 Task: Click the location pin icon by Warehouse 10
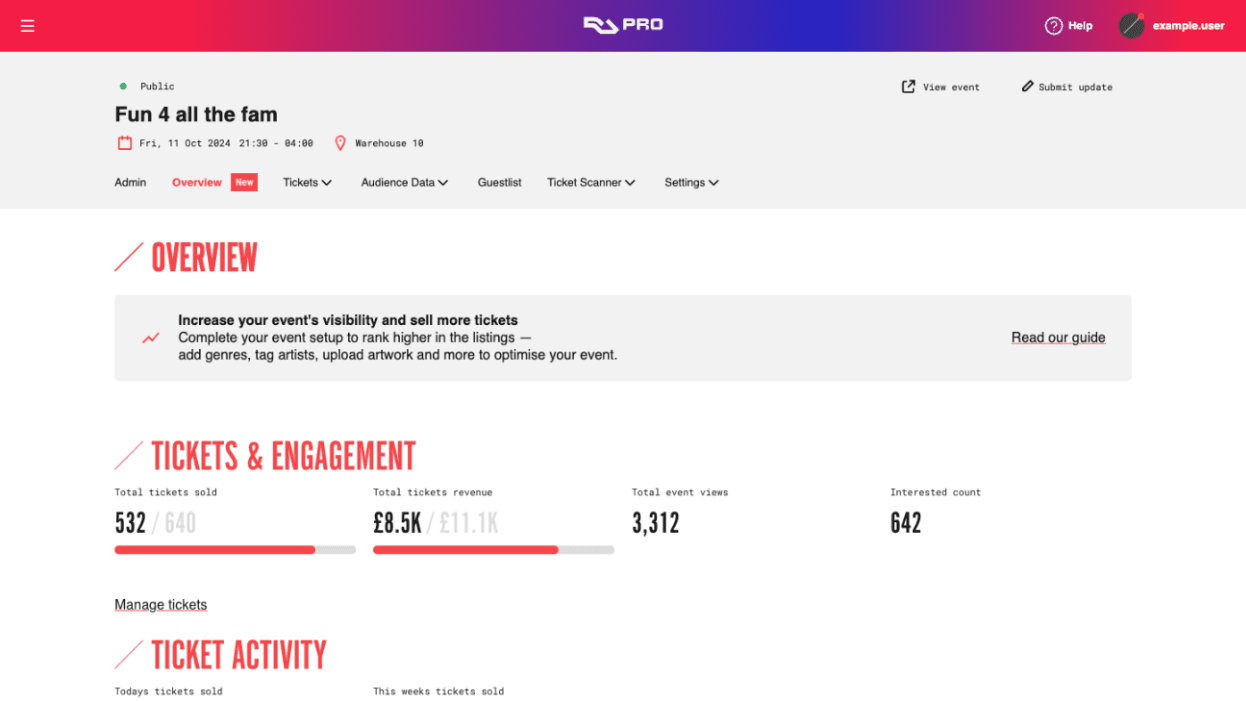pyautogui.click(x=340, y=143)
